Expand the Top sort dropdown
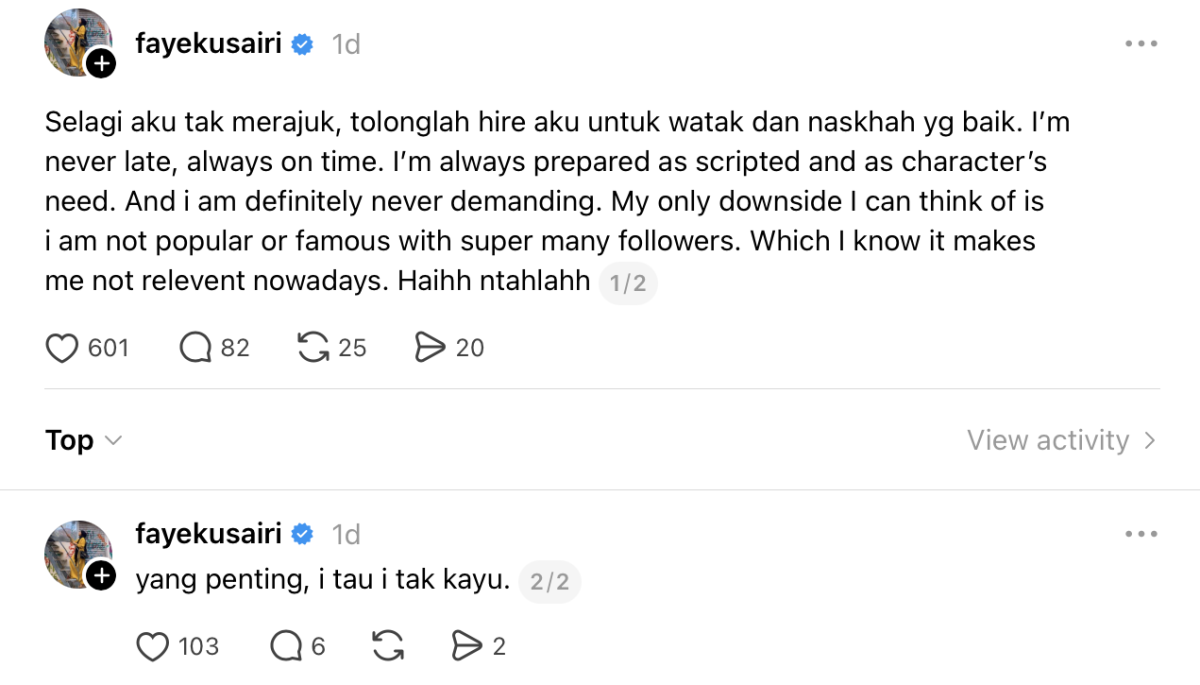Screen dimensions: 1200x685 [84, 441]
